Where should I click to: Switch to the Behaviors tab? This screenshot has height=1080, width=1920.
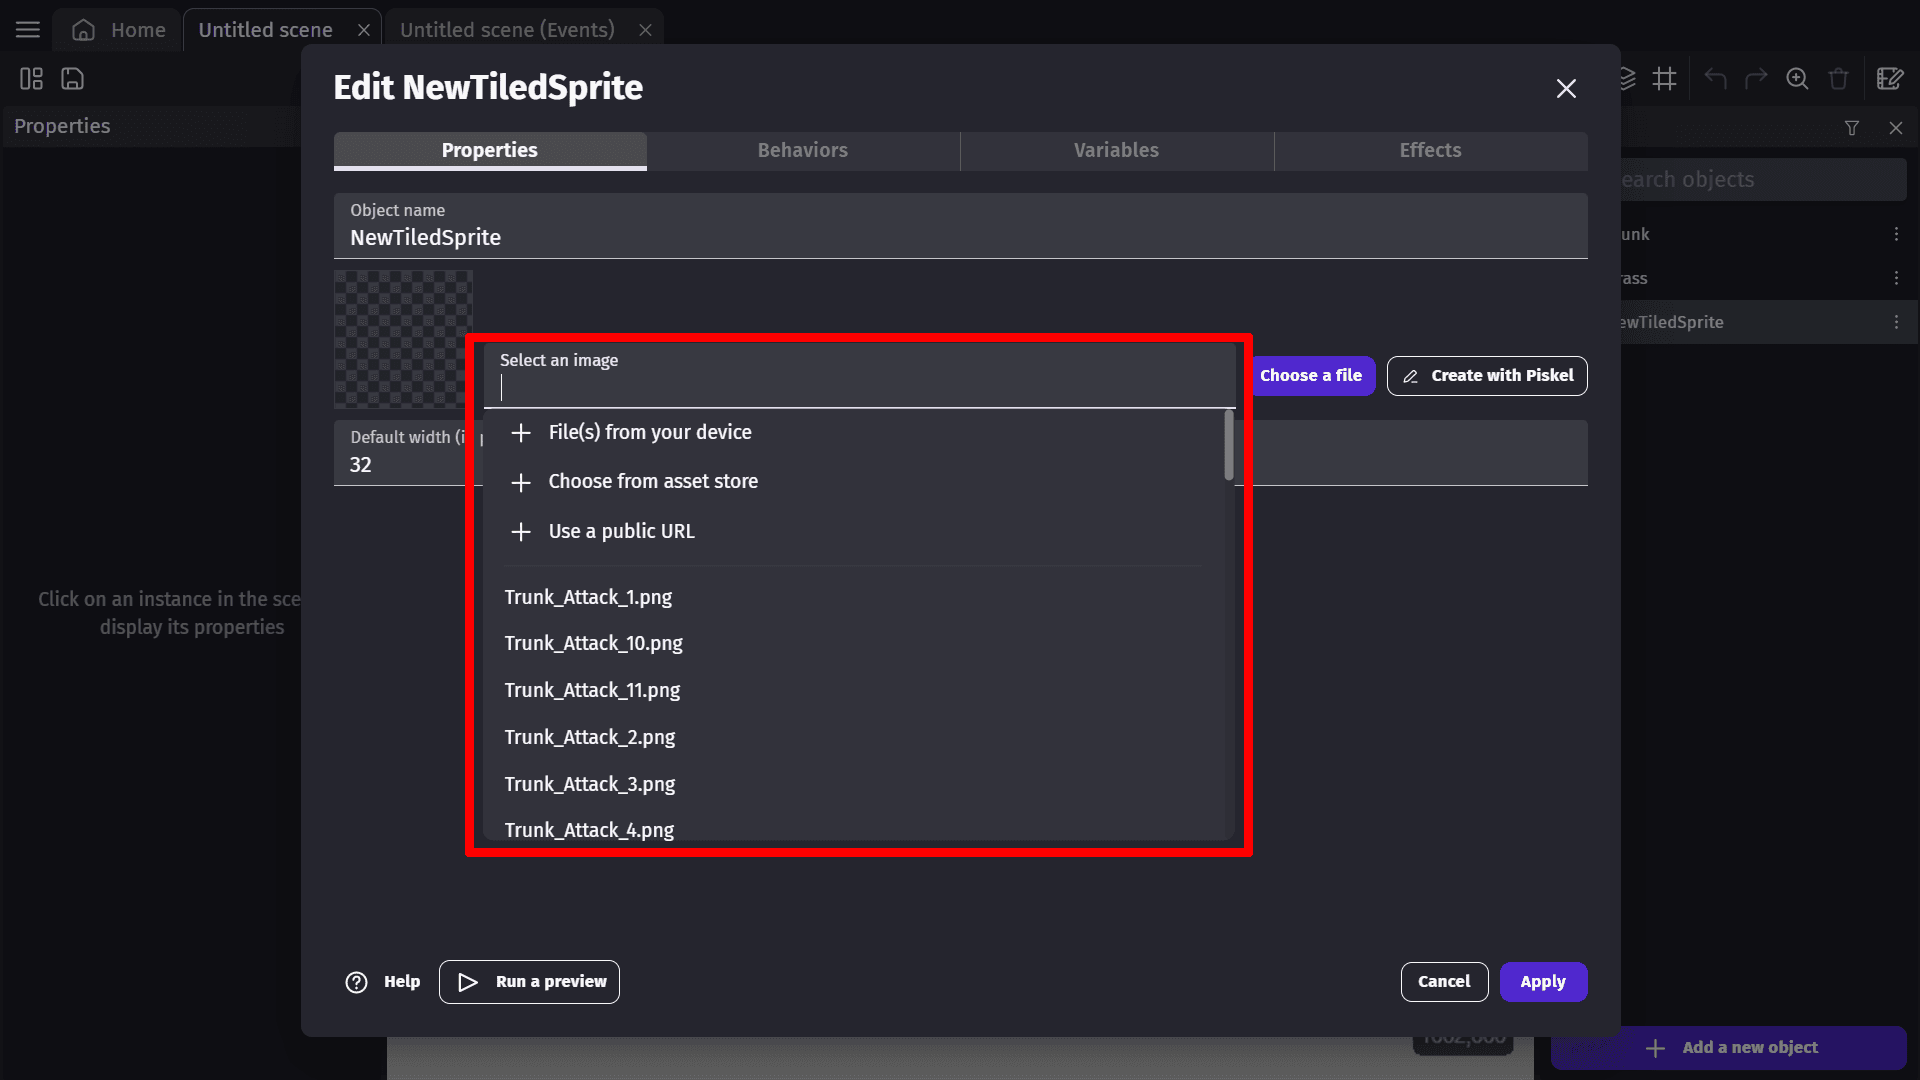coord(802,150)
